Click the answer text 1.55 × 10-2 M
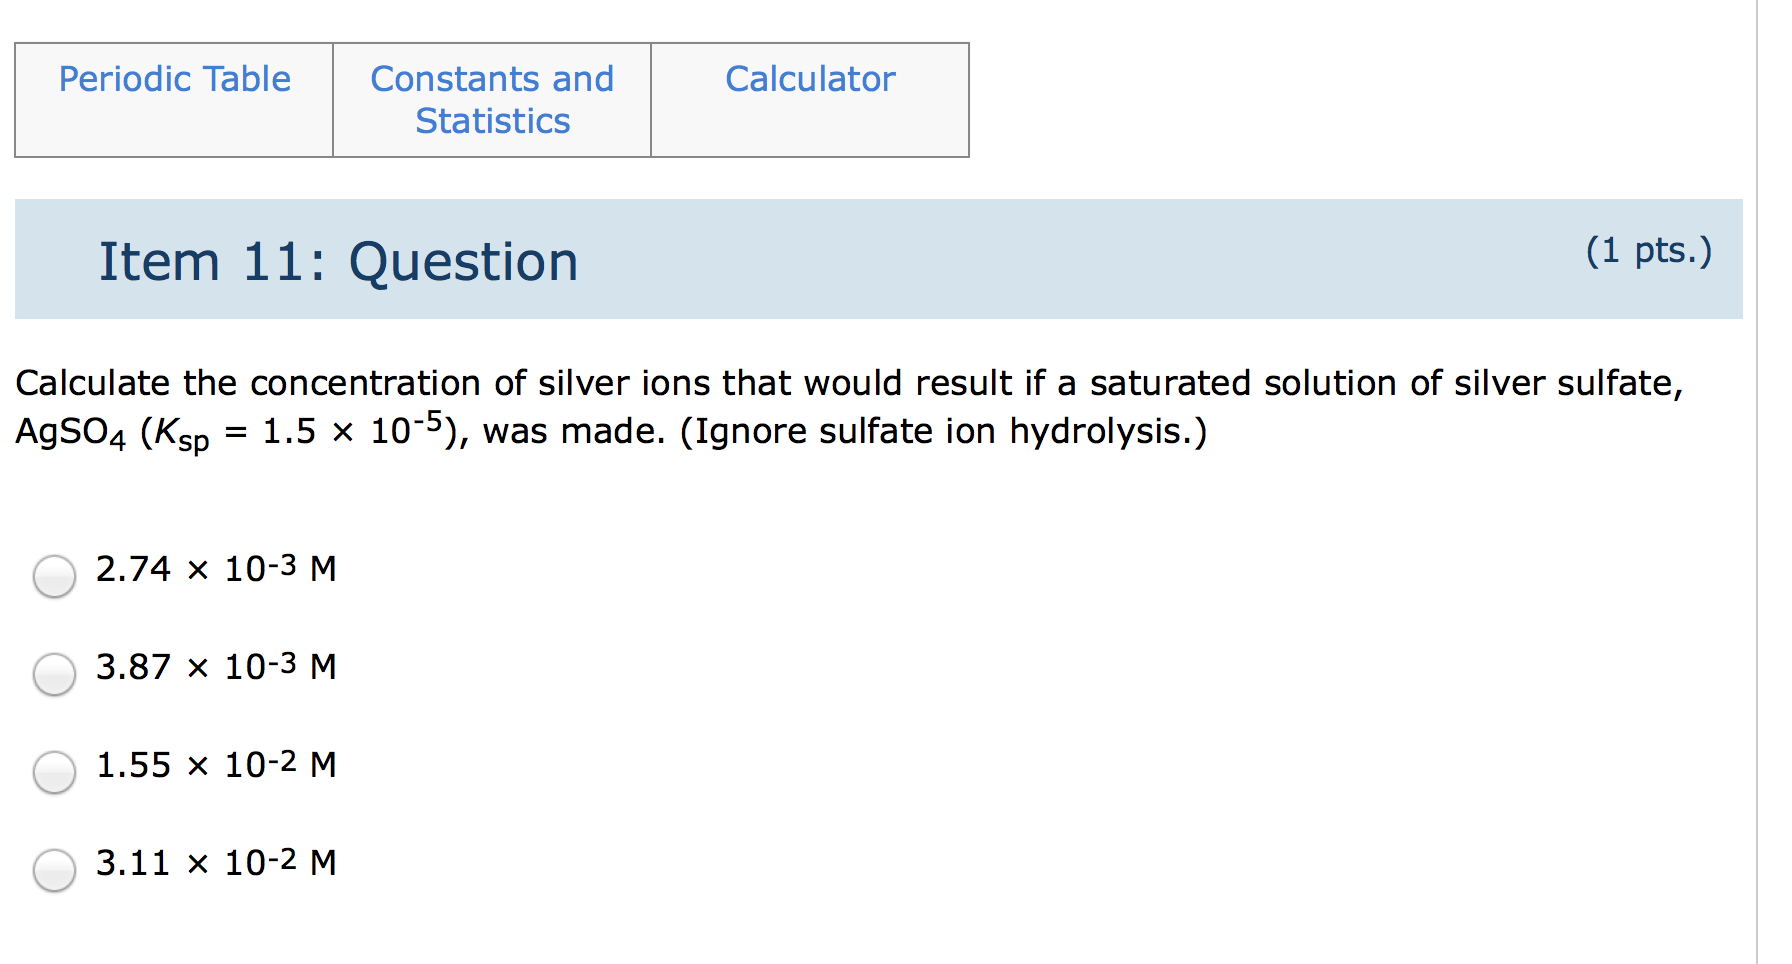The image size is (1792, 964). point(214,763)
